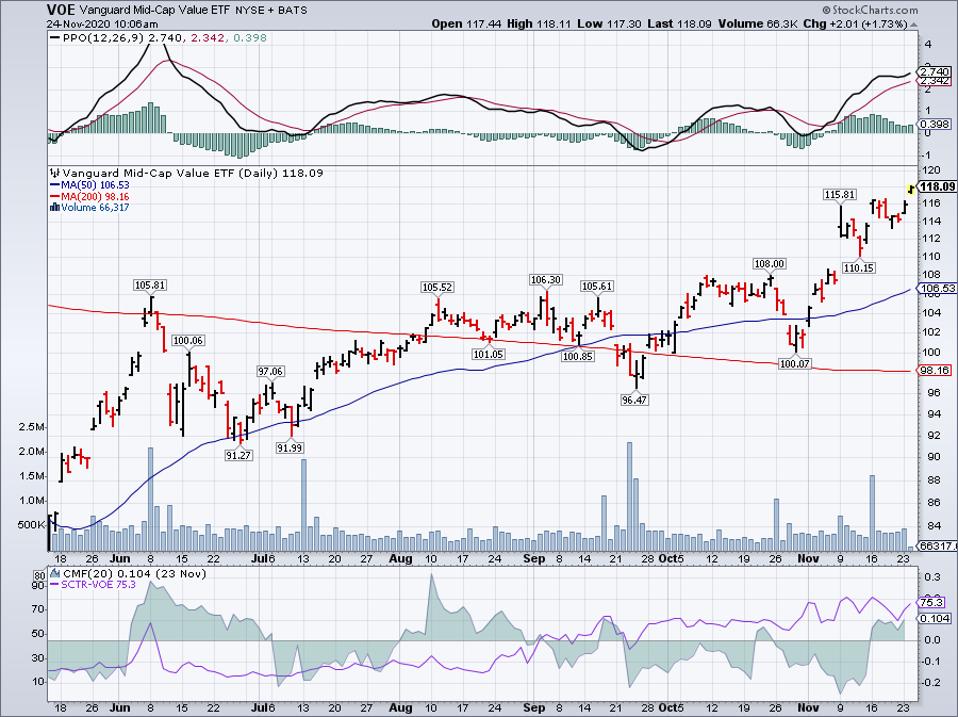Click the High 118.11 value
The height and width of the screenshot is (717, 958).
tap(537, 24)
